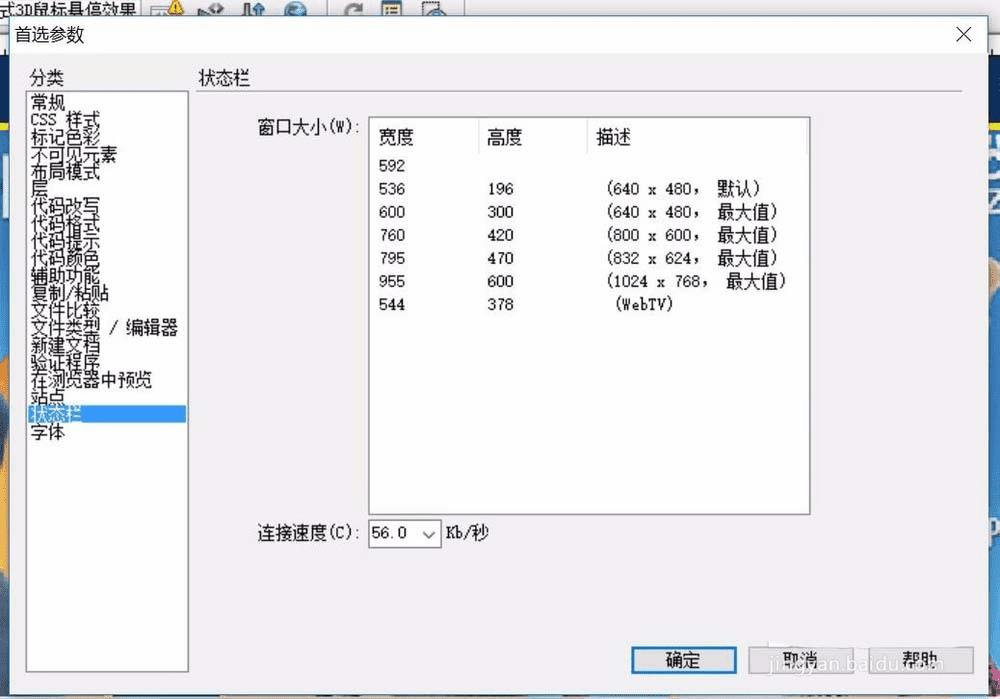Select 在浏览器中预览 category
The width and height of the screenshot is (1000, 699).
91,379
